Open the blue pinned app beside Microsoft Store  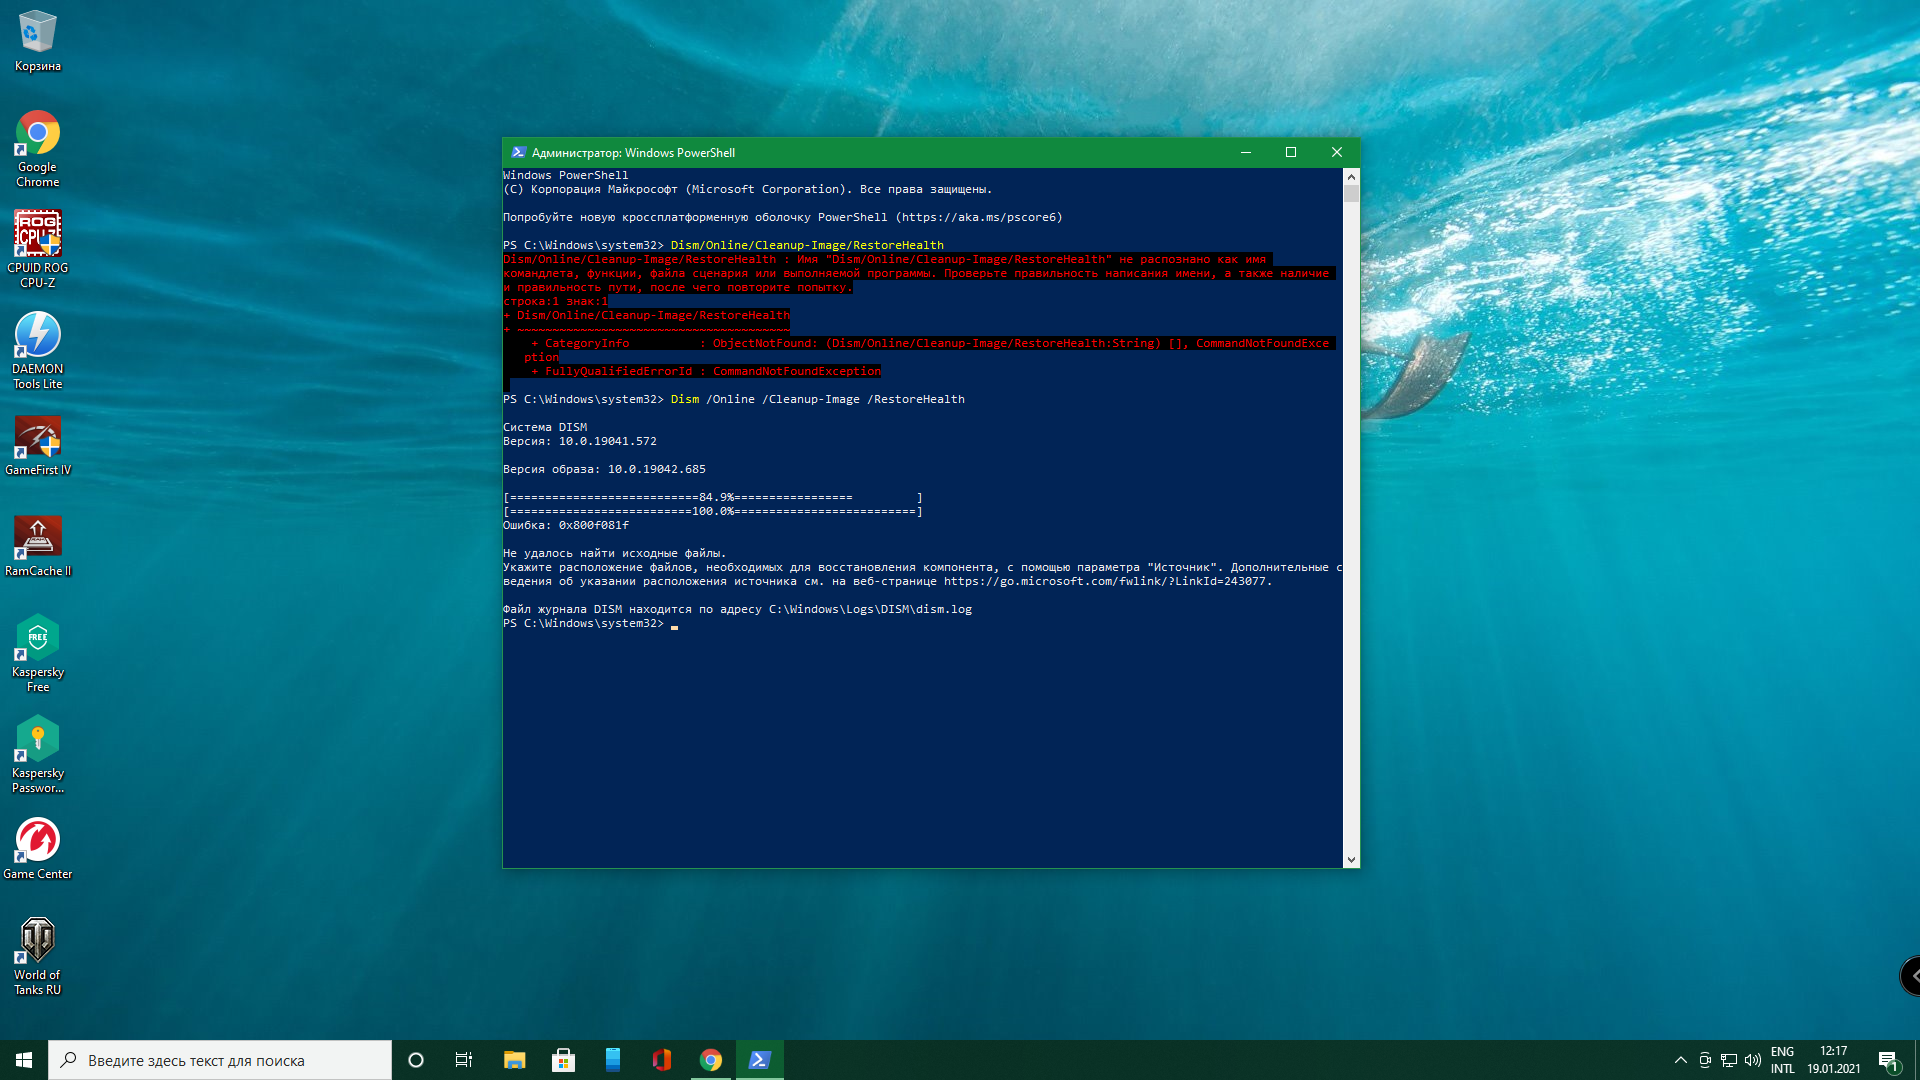click(613, 1060)
